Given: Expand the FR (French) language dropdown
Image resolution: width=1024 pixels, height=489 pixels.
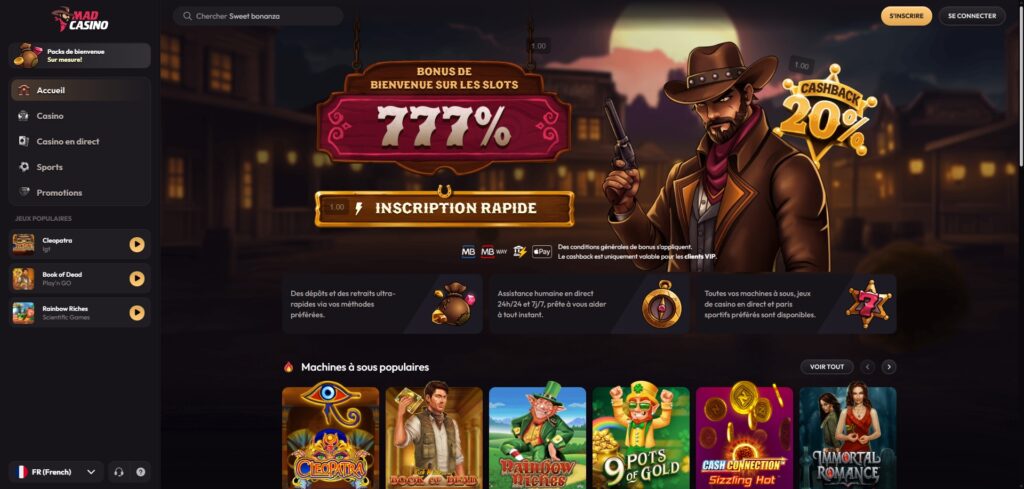Looking at the screenshot, I should 56,472.
